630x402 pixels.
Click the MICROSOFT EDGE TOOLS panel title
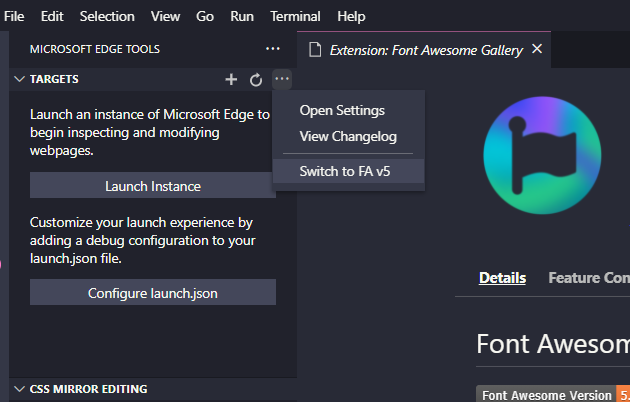95,49
